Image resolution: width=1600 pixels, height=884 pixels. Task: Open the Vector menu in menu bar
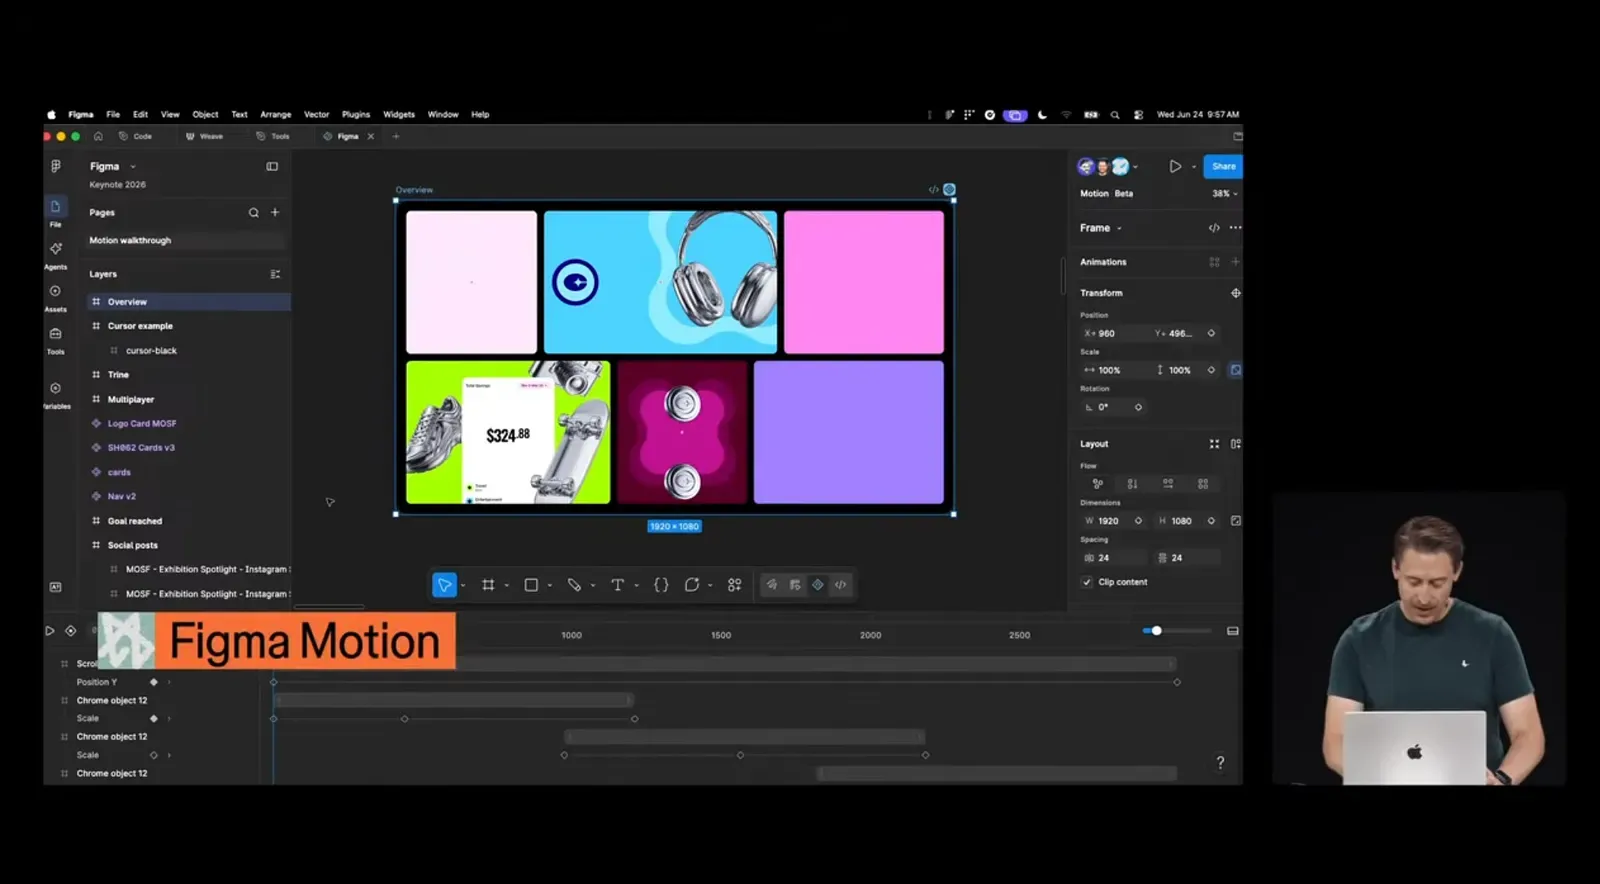point(317,115)
